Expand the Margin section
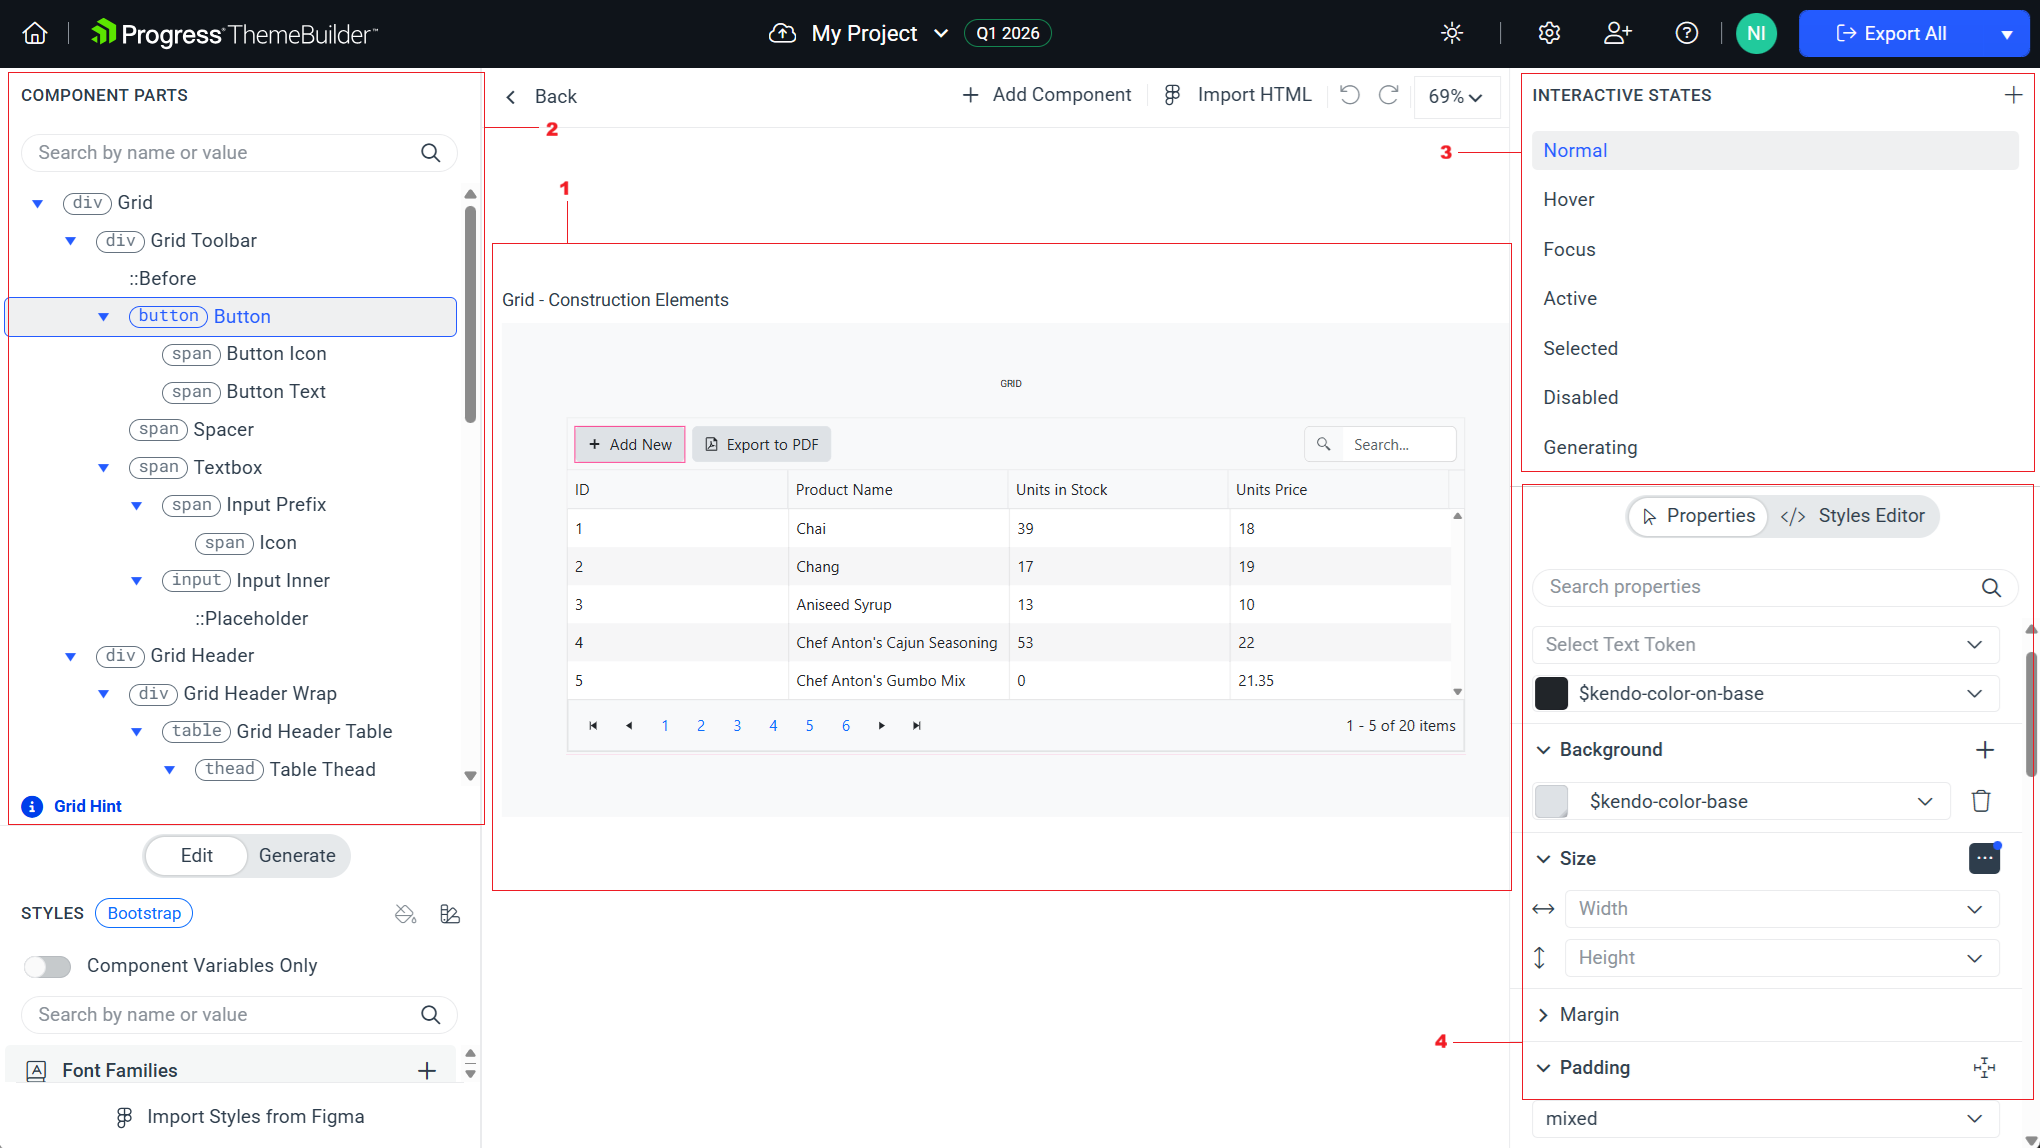The height and width of the screenshot is (1148, 2040). 1589,1014
